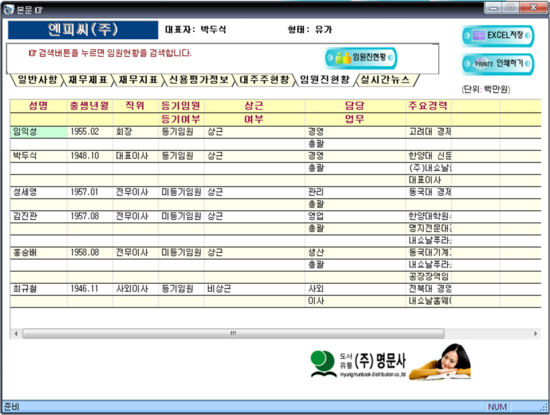Click the 엔피씨(주) company name banner
550x415 pixels.
[83, 30]
